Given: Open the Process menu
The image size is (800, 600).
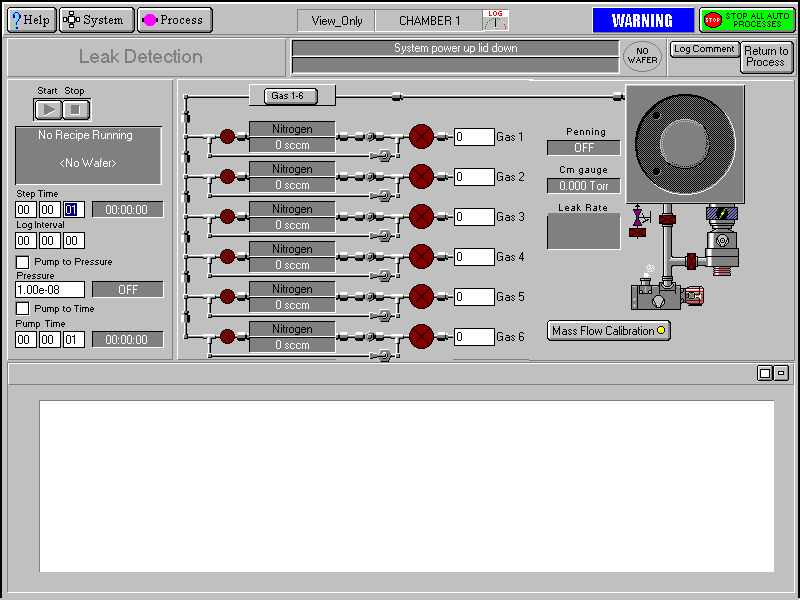Looking at the screenshot, I should pyautogui.click(x=174, y=20).
